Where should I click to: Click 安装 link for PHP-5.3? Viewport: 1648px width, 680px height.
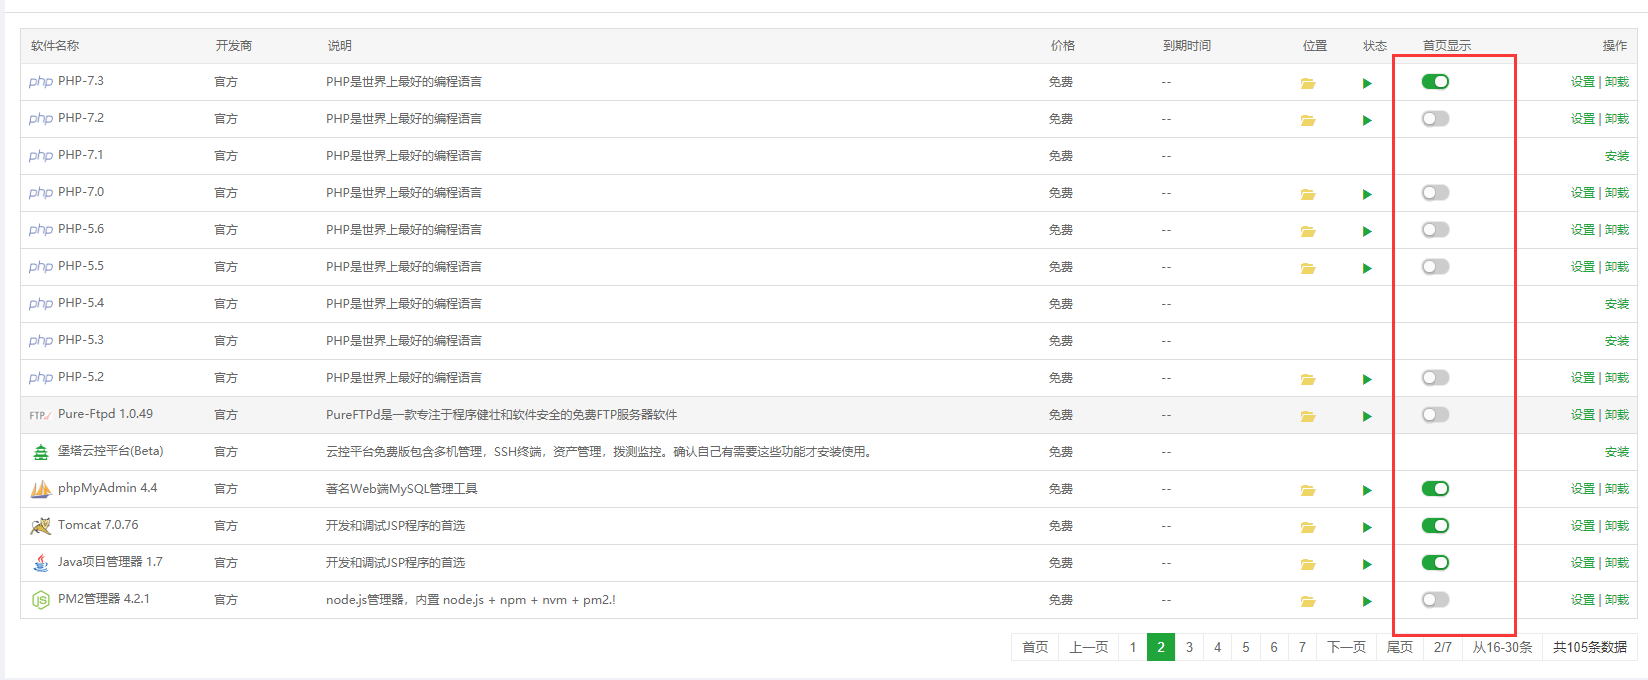pos(1617,341)
